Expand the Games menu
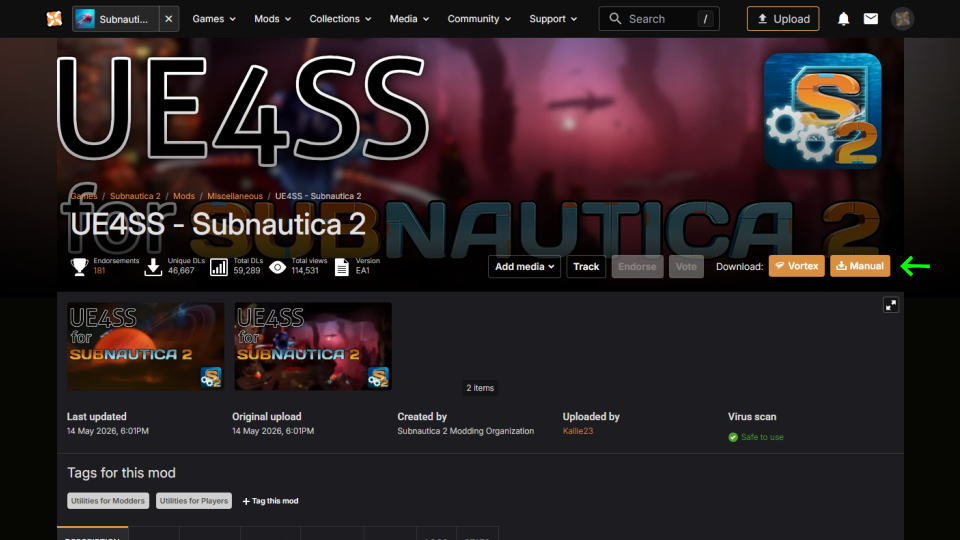The image size is (960, 540). click(x=214, y=19)
